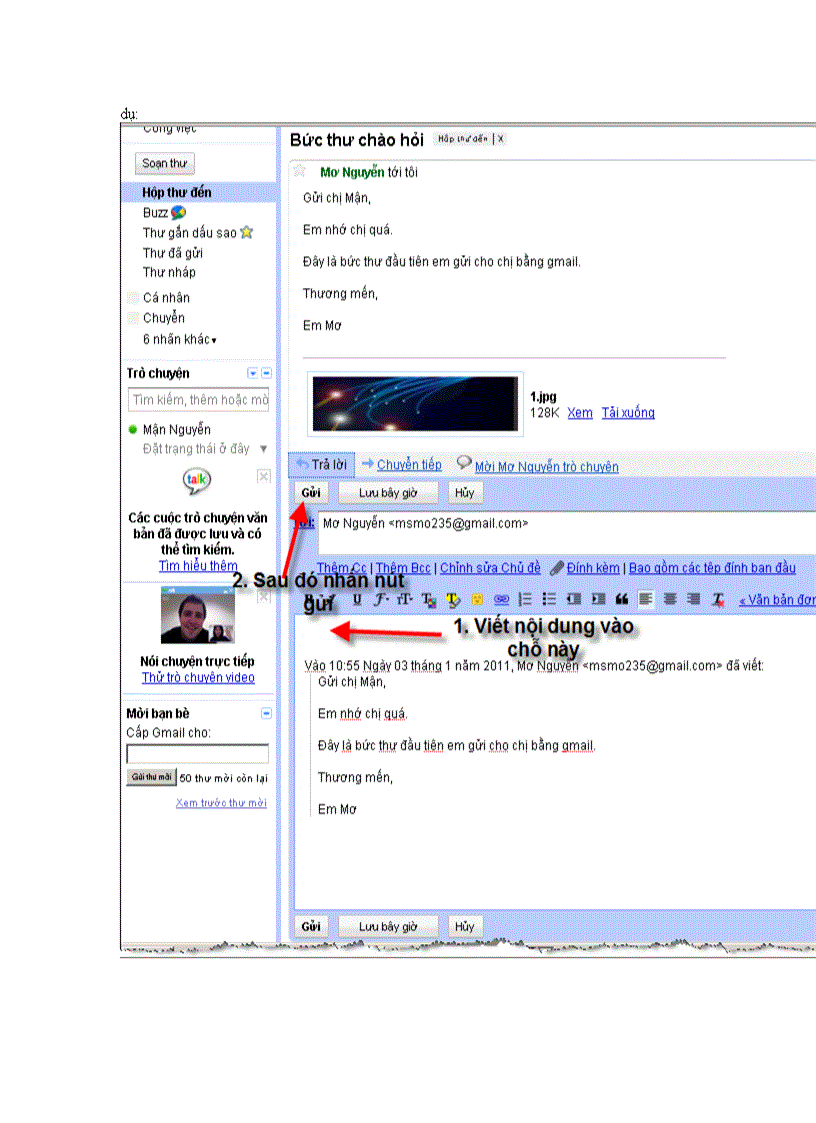The width and height of the screenshot is (816, 1123).
Task: Select the Underline formatting icon
Action: click(x=355, y=599)
